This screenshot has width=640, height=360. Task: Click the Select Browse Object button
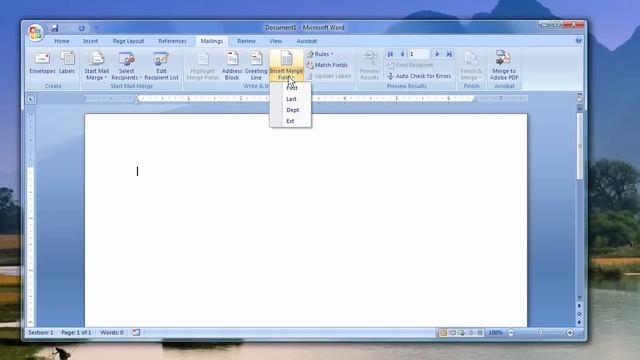[x=579, y=314]
